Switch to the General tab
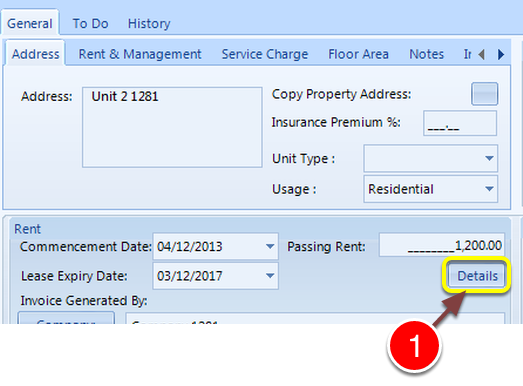Image resolution: width=523 pixels, height=386 pixels. [x=30, y=23]
